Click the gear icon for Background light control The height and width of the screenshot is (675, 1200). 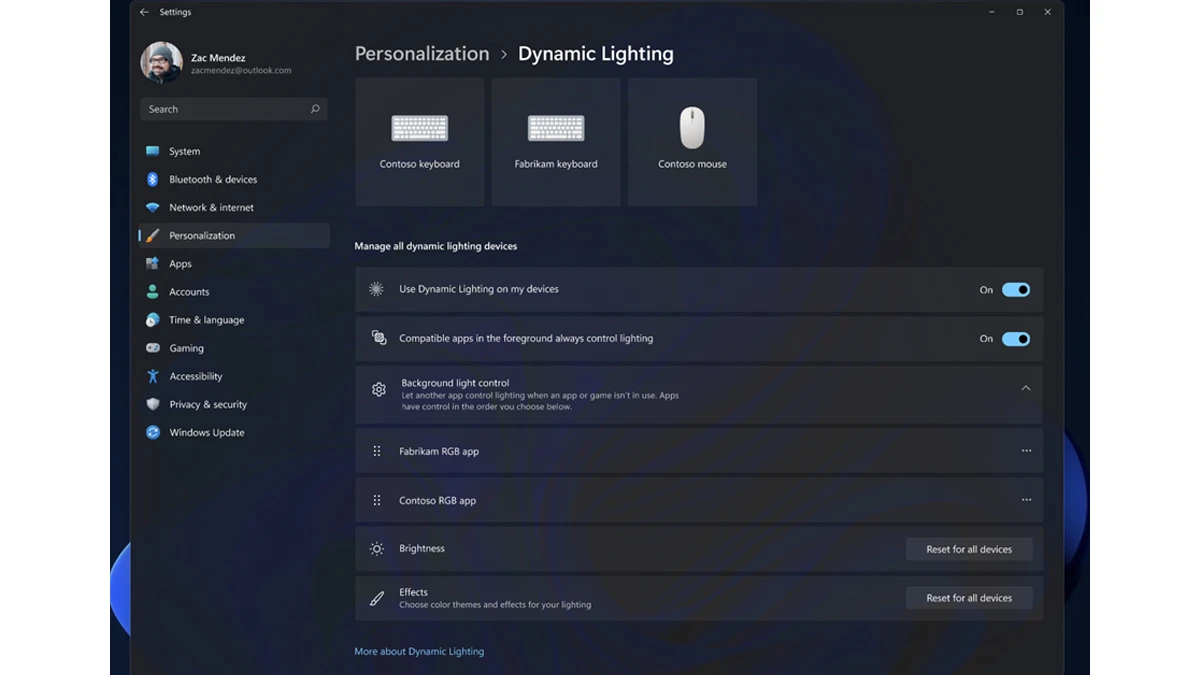[379, 389]
